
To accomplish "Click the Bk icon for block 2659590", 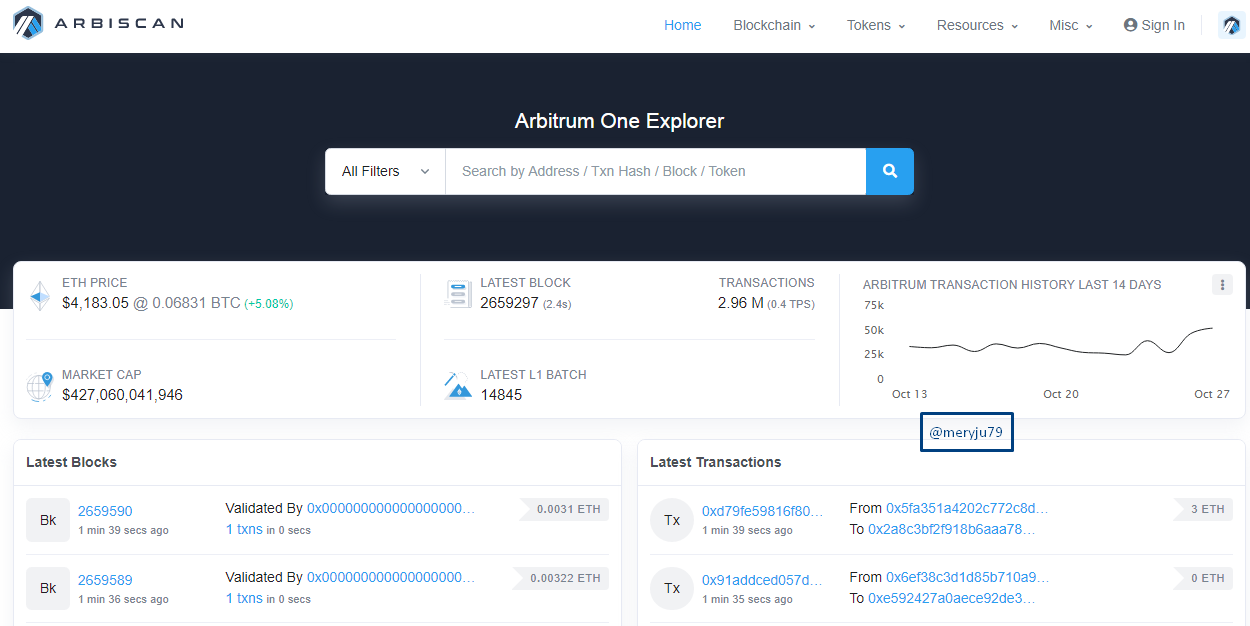I will [x=48, y=520].
